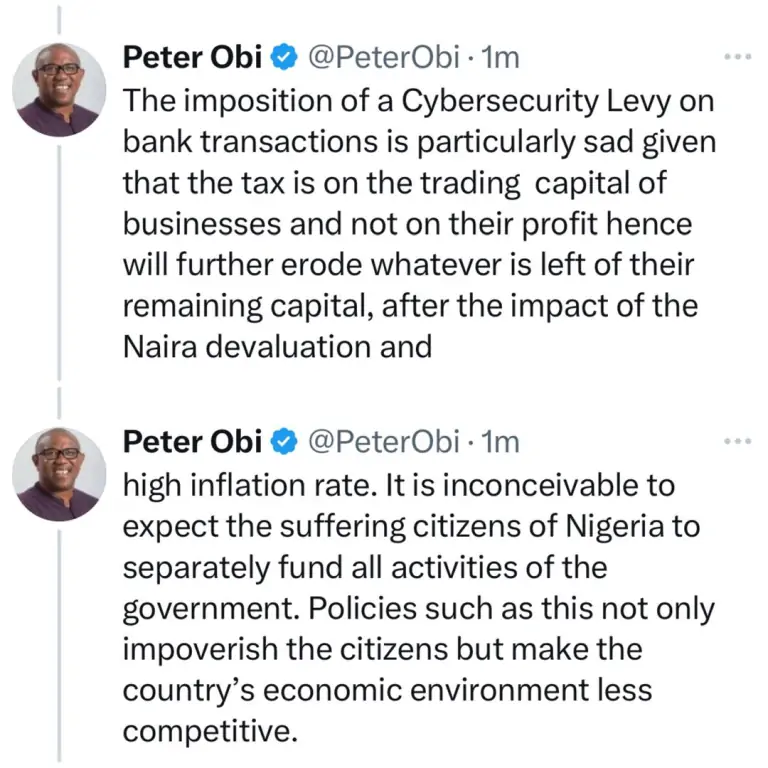This screenshot has height=768, width=768.
Task: Click the thread line below the second avatar
Action: (58, 640)
